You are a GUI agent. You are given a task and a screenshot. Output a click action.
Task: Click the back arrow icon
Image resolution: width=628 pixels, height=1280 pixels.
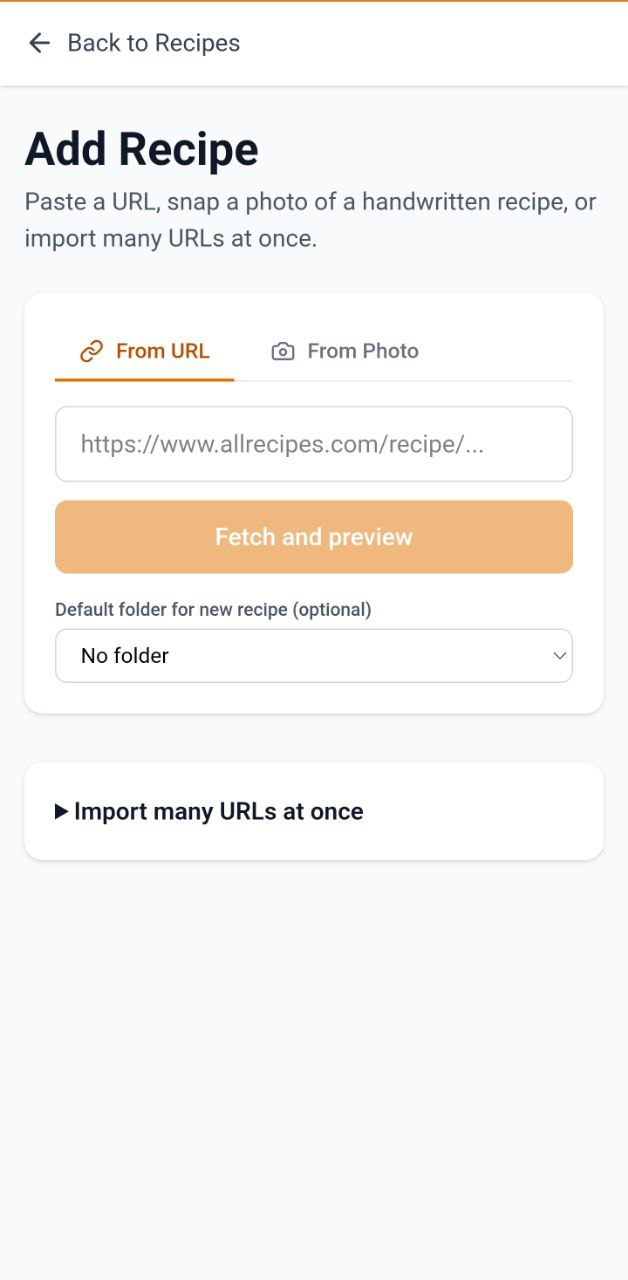tap(39, 43)
